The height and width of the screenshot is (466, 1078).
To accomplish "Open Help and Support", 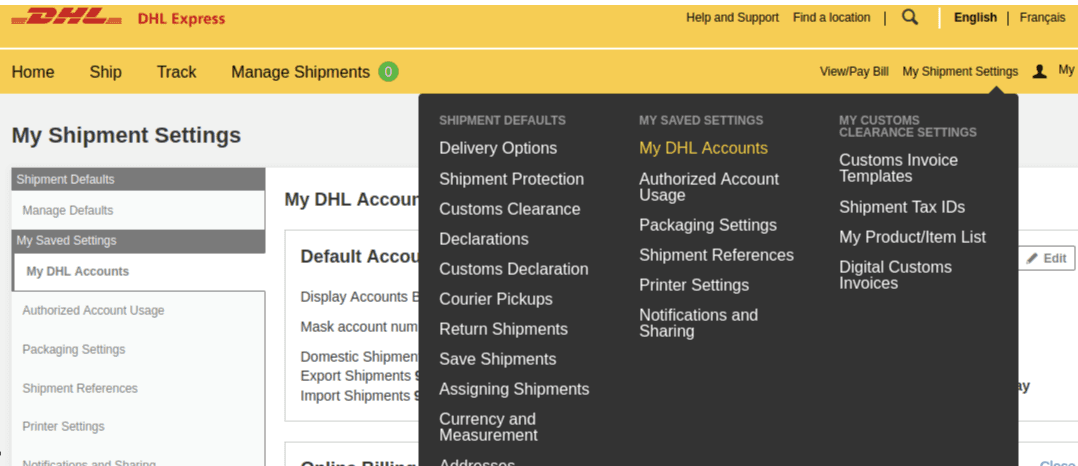I will pyautogui.click(x=732, y=18).
